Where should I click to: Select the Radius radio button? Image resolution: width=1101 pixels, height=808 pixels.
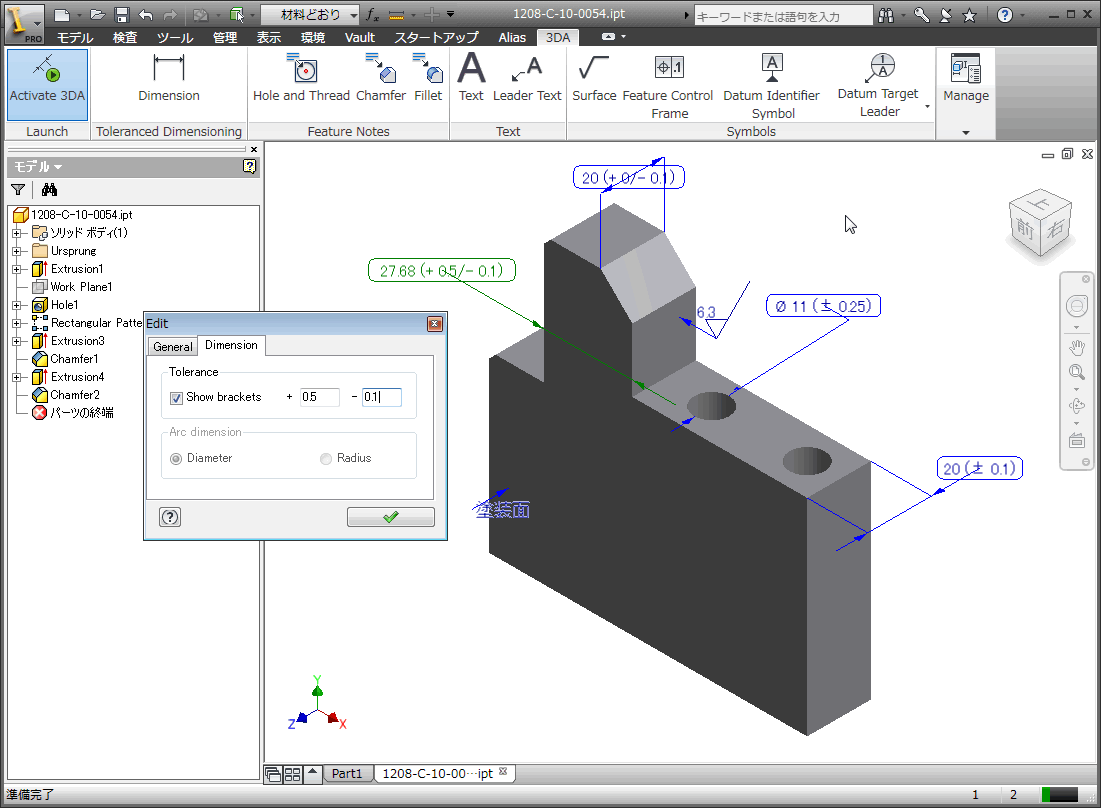[326, 458]
